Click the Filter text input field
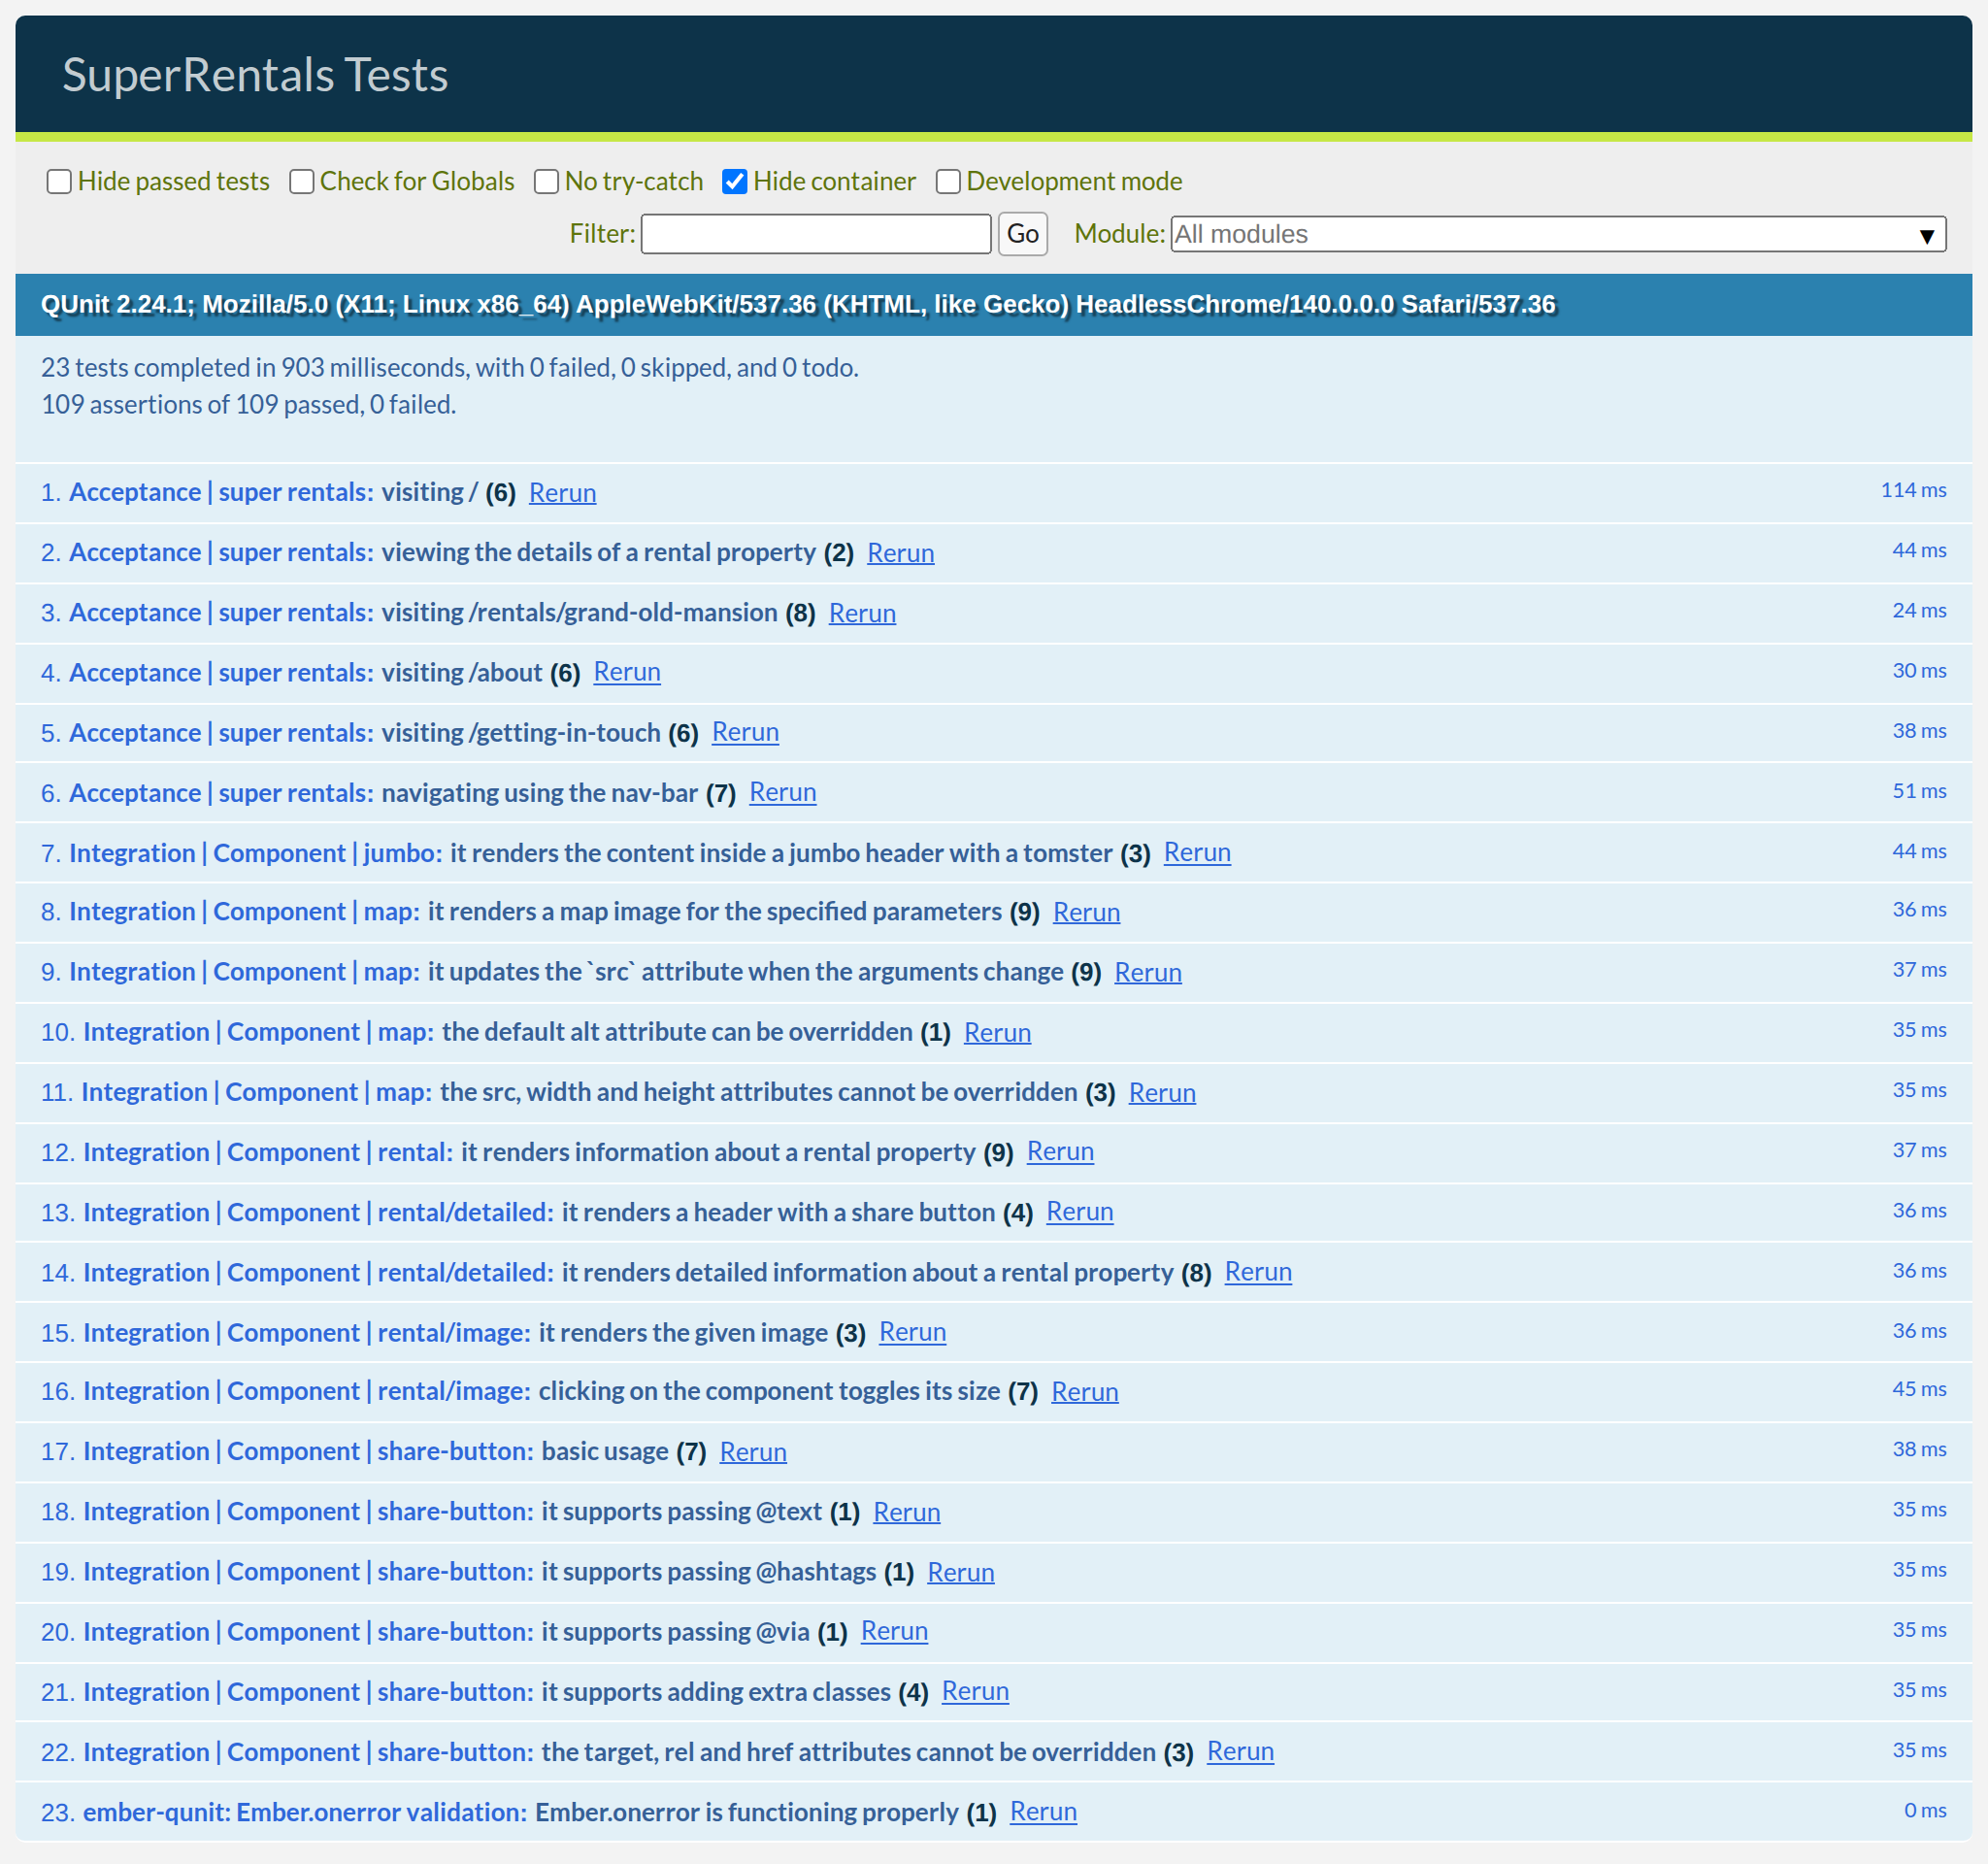This screenshot has width=1988, height=1864. pyautogui.click(x=815, y=234)
